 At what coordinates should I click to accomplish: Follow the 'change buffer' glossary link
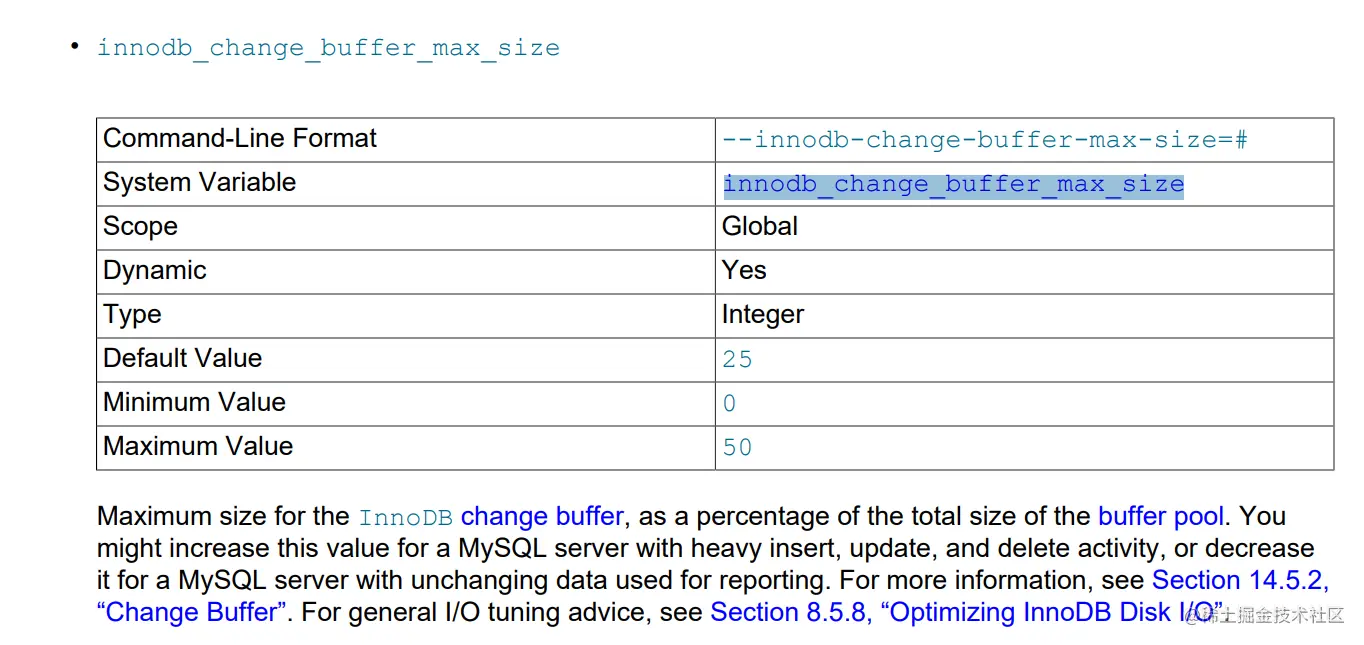(x=542, y=517)
